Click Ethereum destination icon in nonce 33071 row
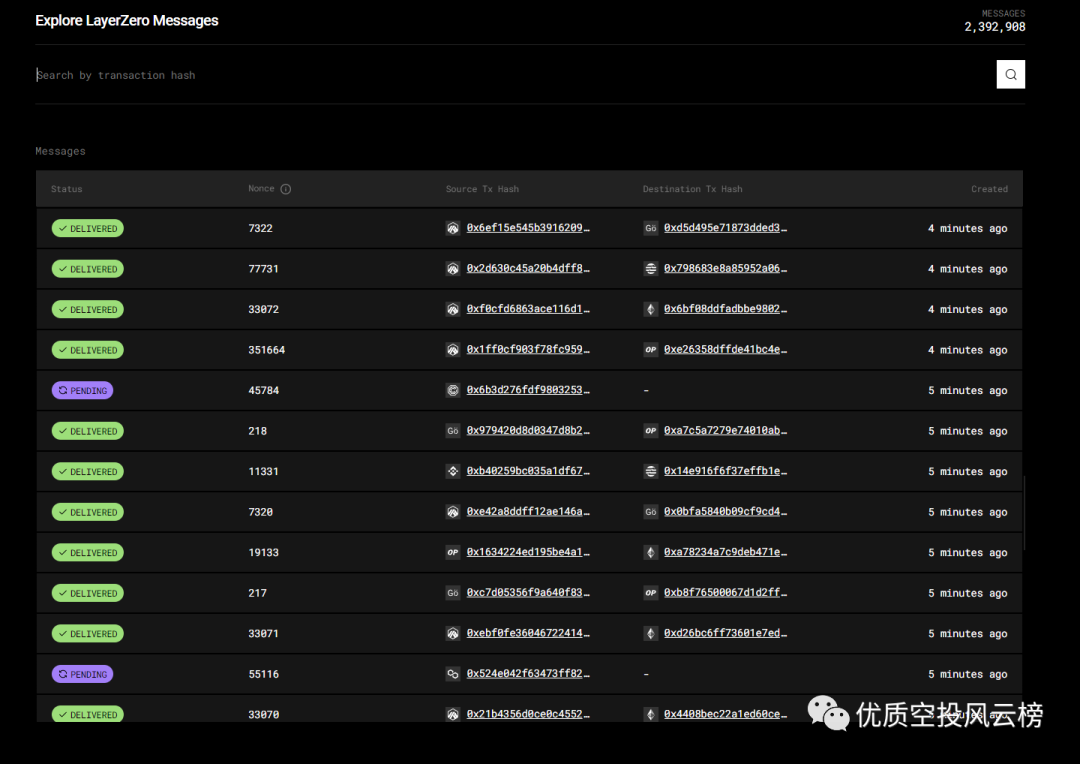Image resolution: width=1080 pixels, height=764 pixels. [x=650, y=634]
